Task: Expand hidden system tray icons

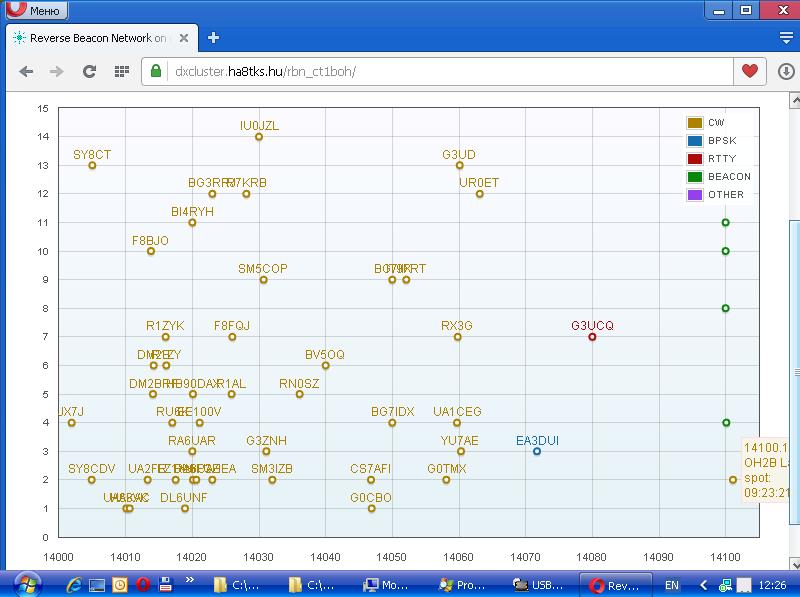Action: tap(704, 585)
